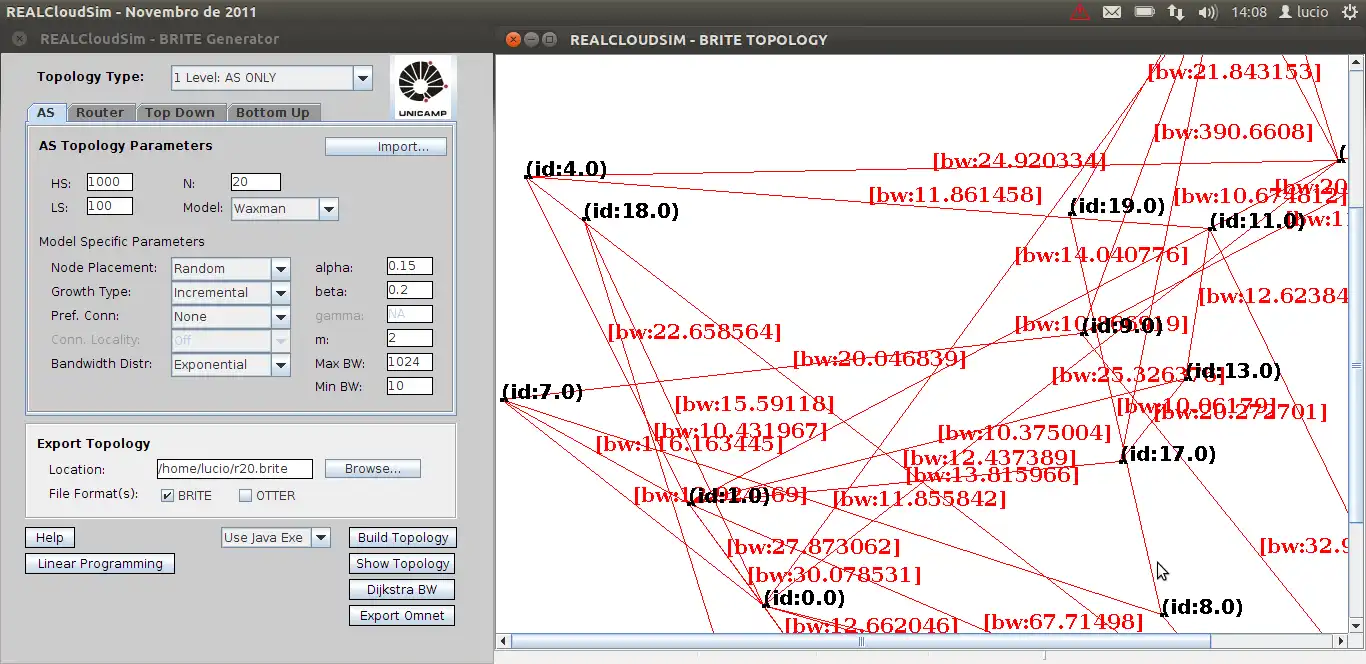Click node label id:4.0
This screenshot has width=1366, height=664.
pyautogui.click(x=567, y=170)
